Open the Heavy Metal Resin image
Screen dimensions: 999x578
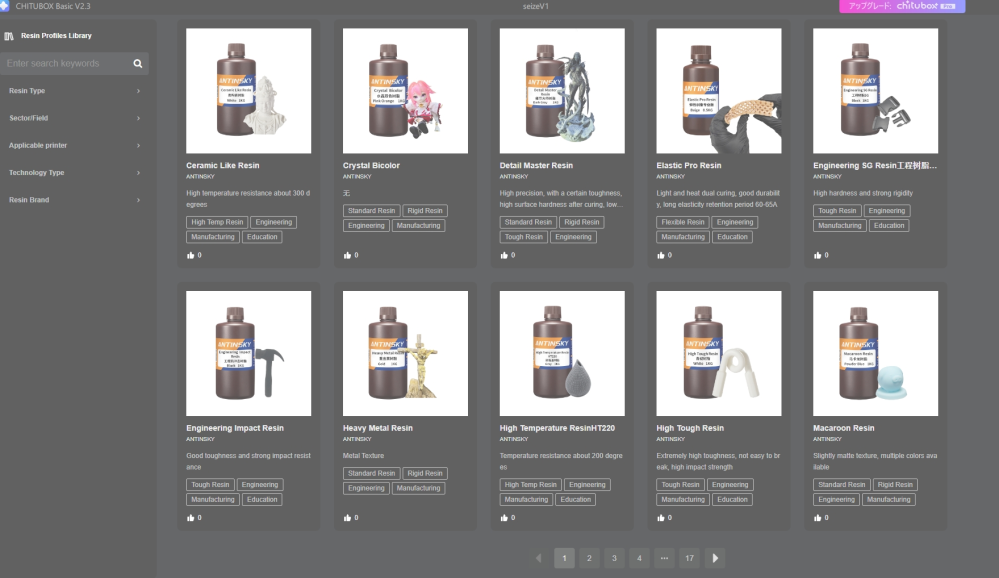(405, 354)
